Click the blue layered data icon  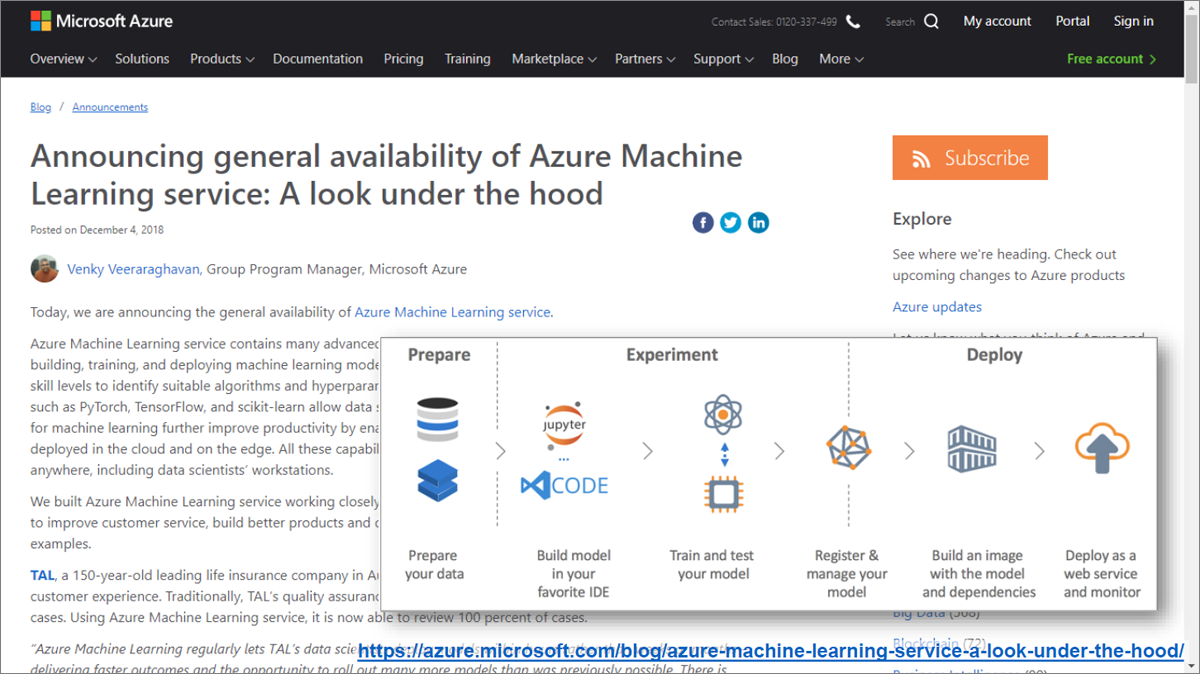click(438, 482)
